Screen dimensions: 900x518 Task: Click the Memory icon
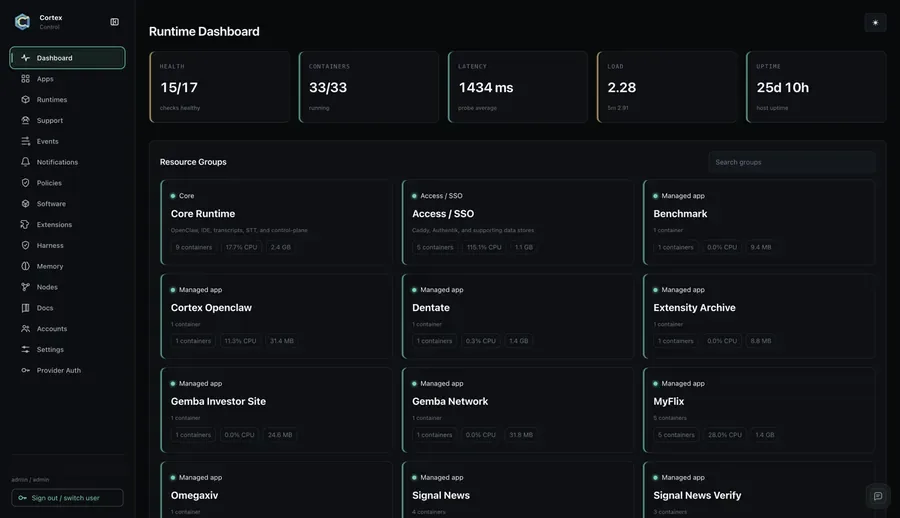pyautogui.click(x=25, y=266)
